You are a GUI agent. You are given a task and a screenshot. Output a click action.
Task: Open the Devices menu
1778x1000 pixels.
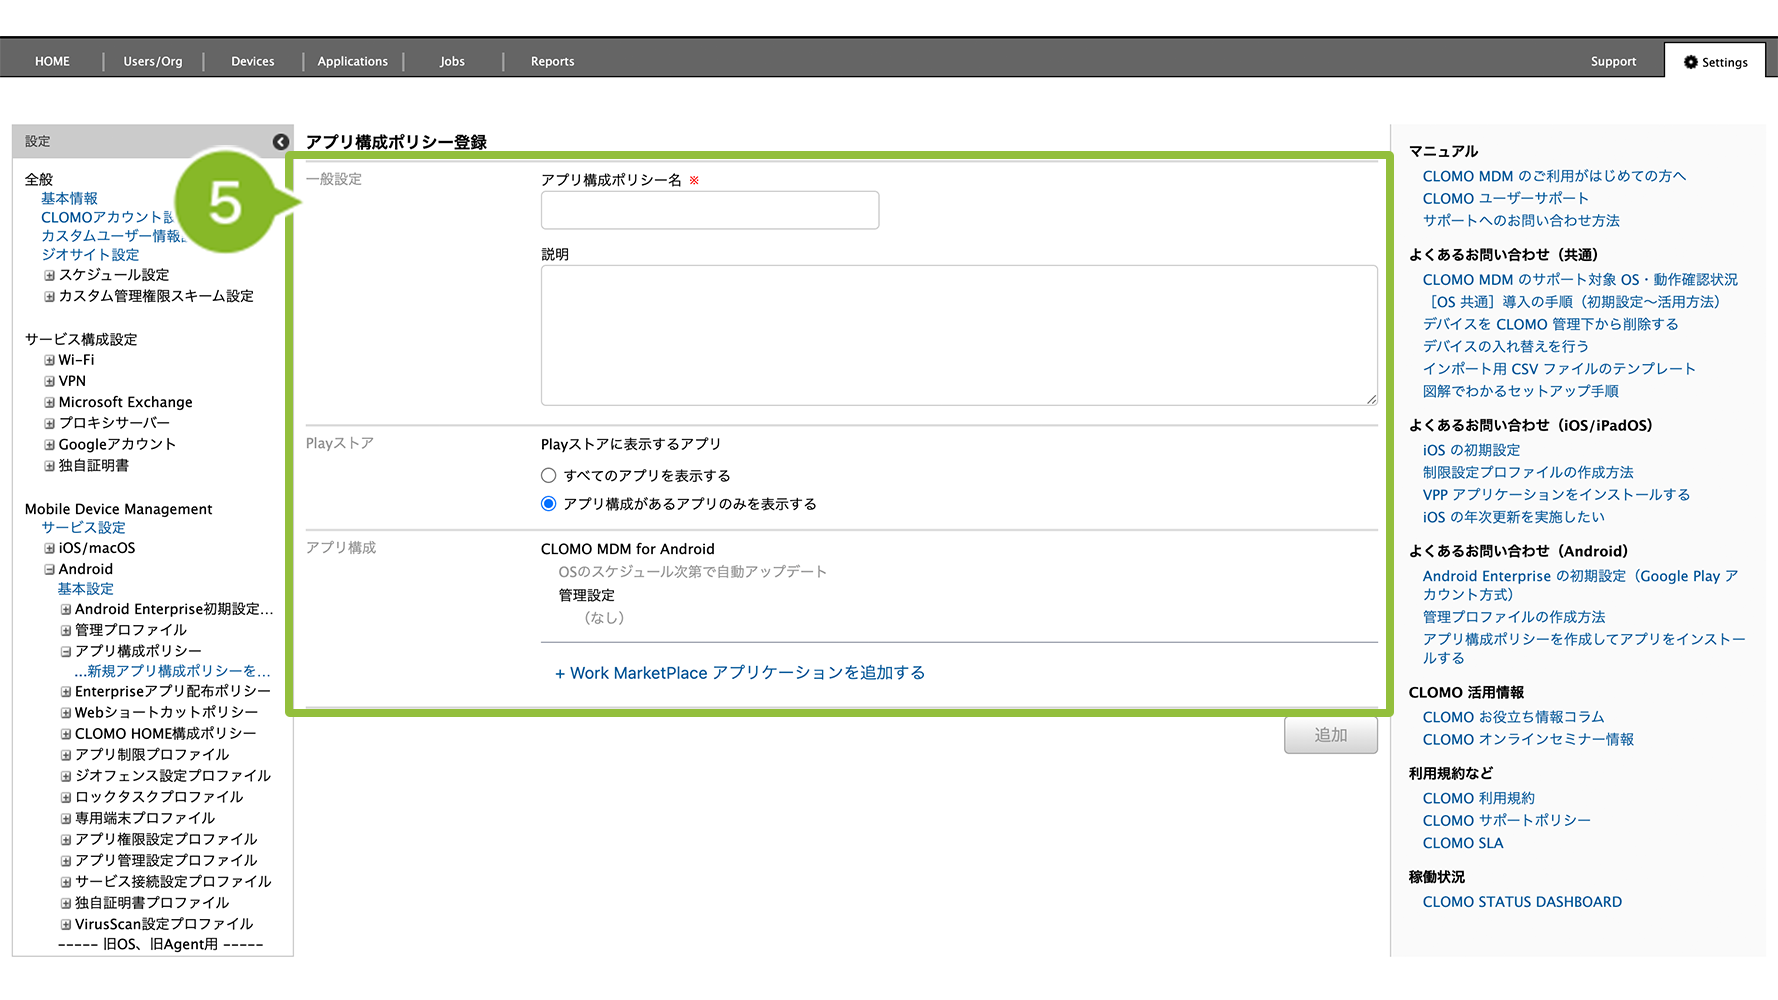(252, 62)
